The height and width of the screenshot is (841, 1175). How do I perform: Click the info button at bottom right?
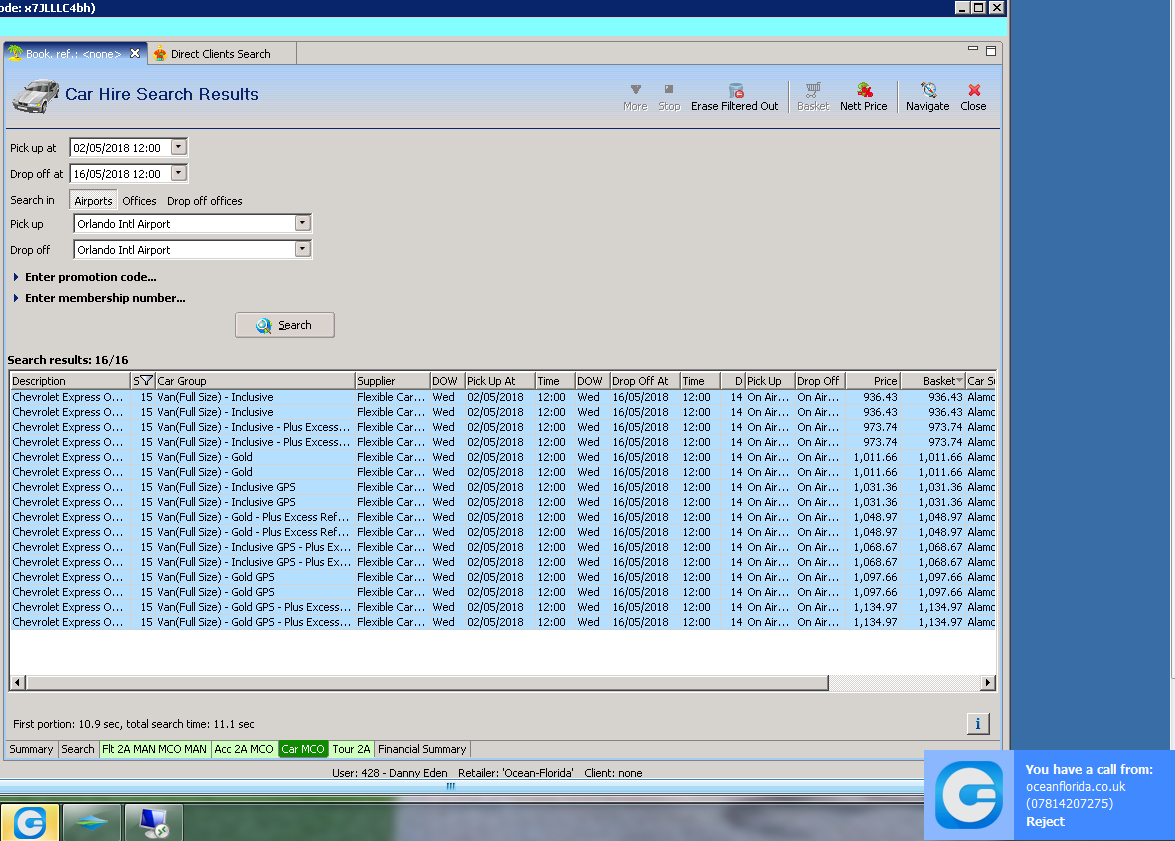pyautogui.click(x=978, y=723)
